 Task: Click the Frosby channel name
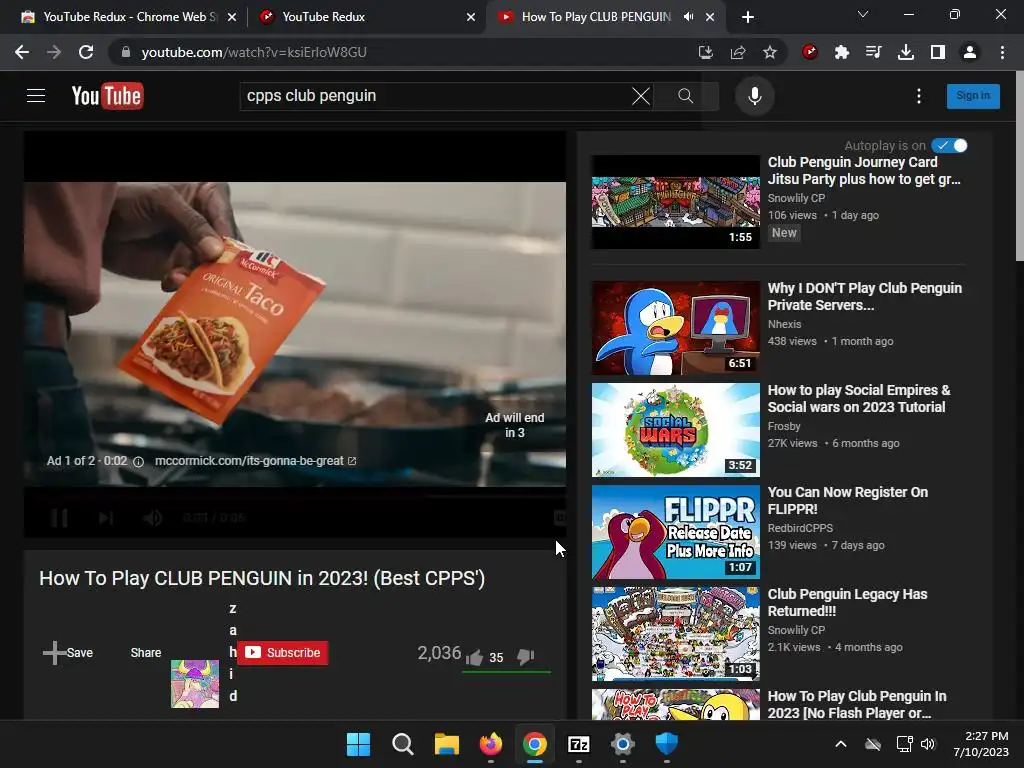pos(784,426)
